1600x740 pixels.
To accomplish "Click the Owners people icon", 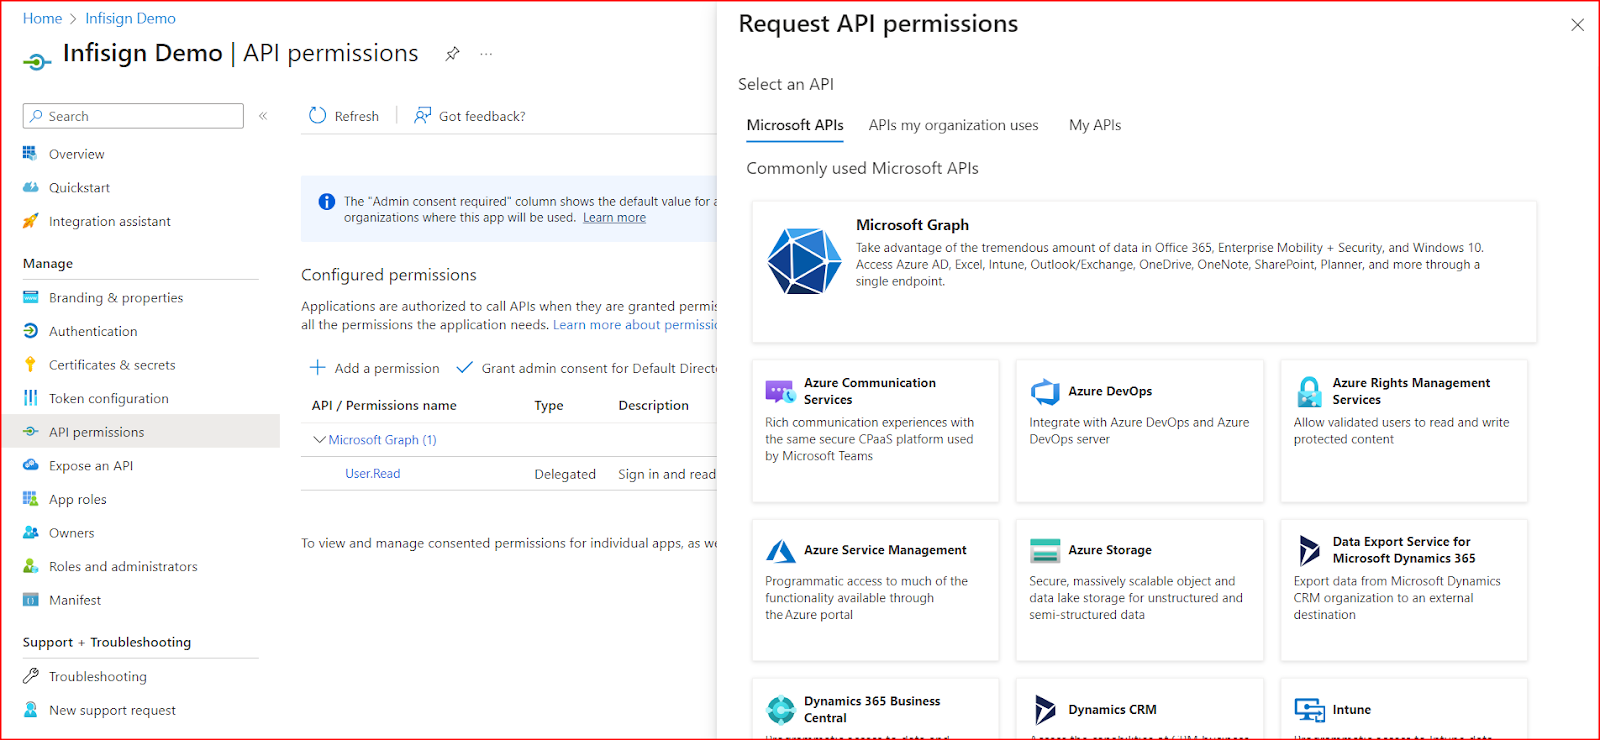I will click(x=30, y=533).
